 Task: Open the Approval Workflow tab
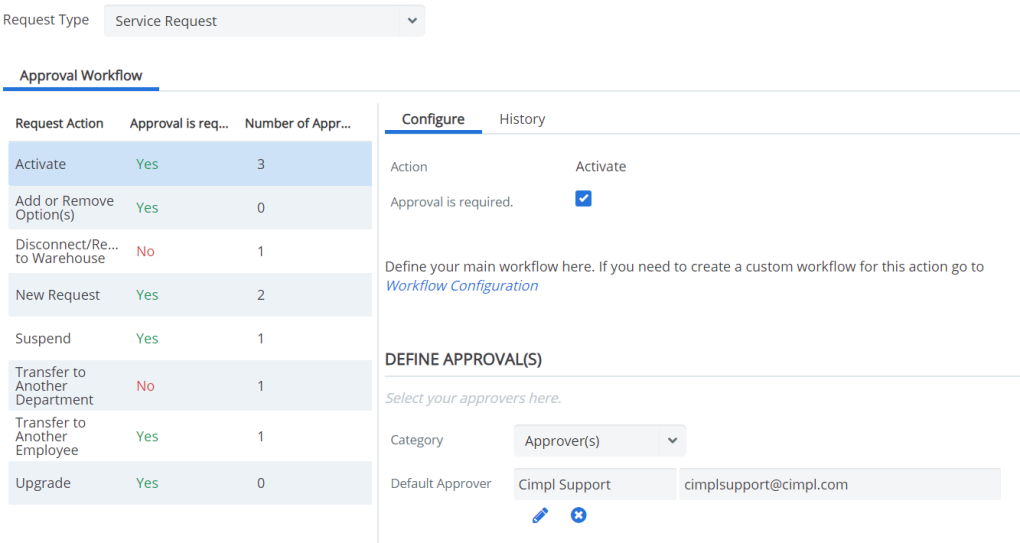tap(81, 75)
